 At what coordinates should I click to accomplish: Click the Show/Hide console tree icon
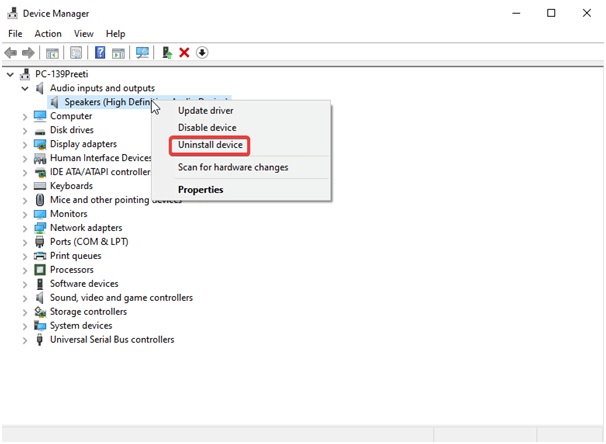pyautogui.click(x=52, y=53)
